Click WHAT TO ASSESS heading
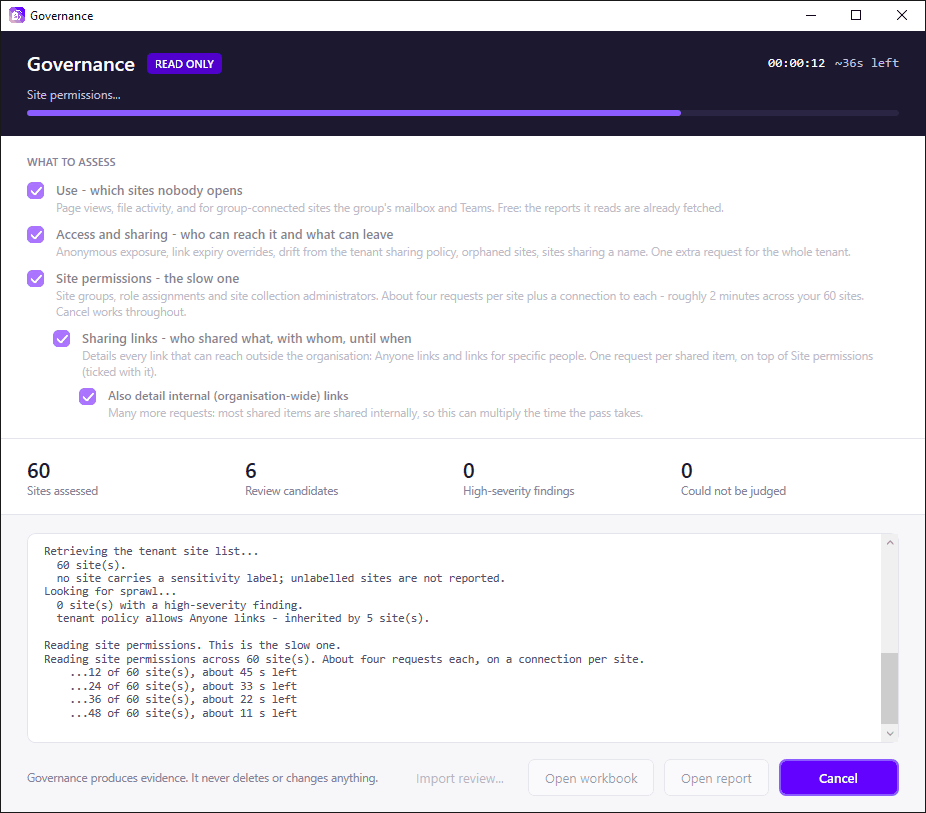 coord(71,162)
